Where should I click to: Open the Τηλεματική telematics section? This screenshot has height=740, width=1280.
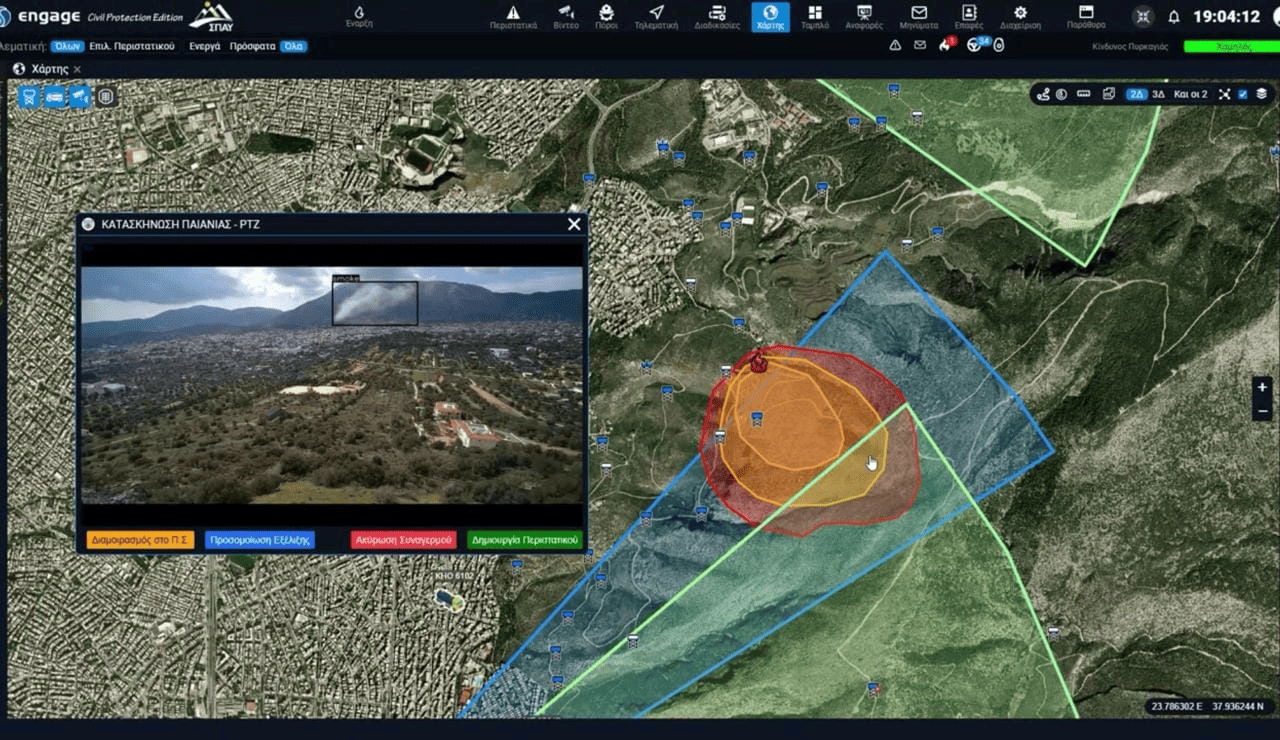656,16
